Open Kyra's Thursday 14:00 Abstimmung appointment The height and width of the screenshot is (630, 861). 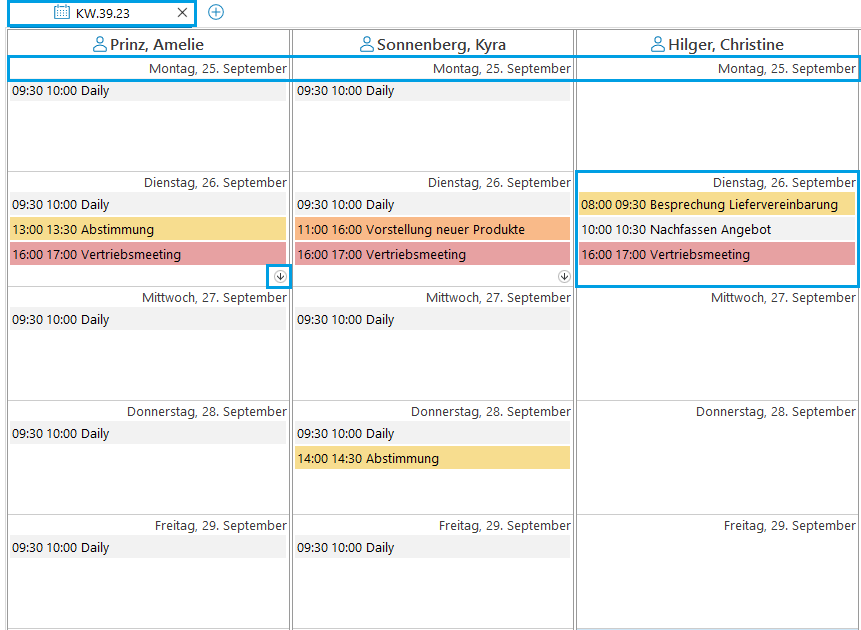[x=432, y=459]
